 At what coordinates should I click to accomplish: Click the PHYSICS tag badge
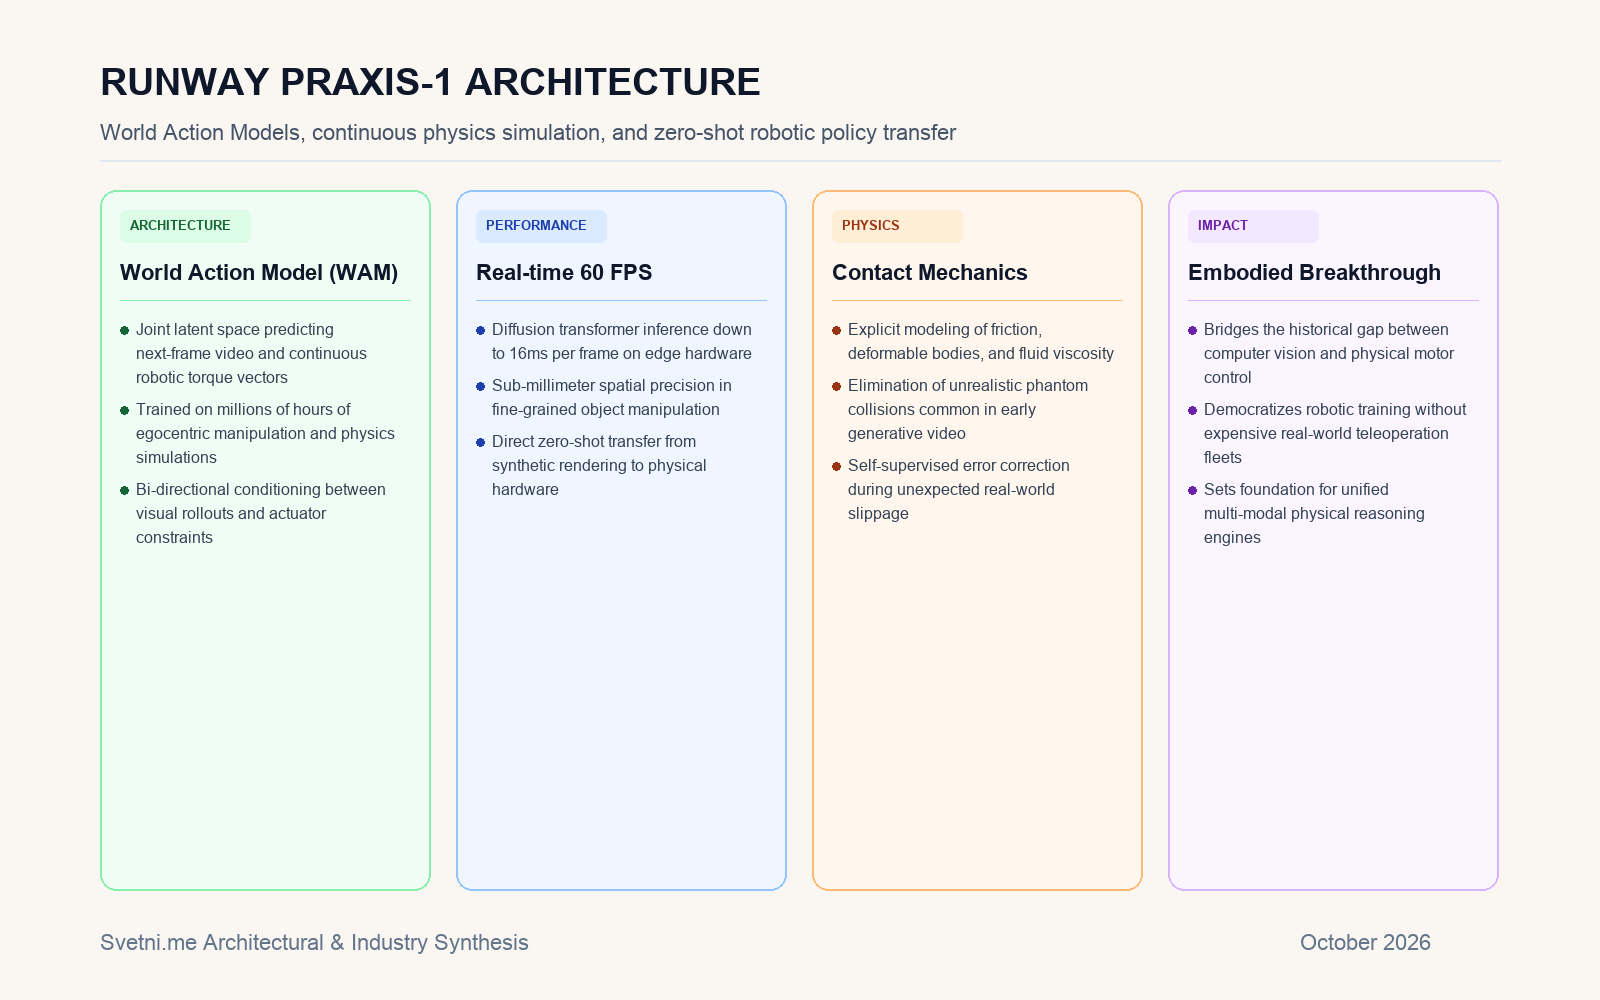[x=897, y=226]
